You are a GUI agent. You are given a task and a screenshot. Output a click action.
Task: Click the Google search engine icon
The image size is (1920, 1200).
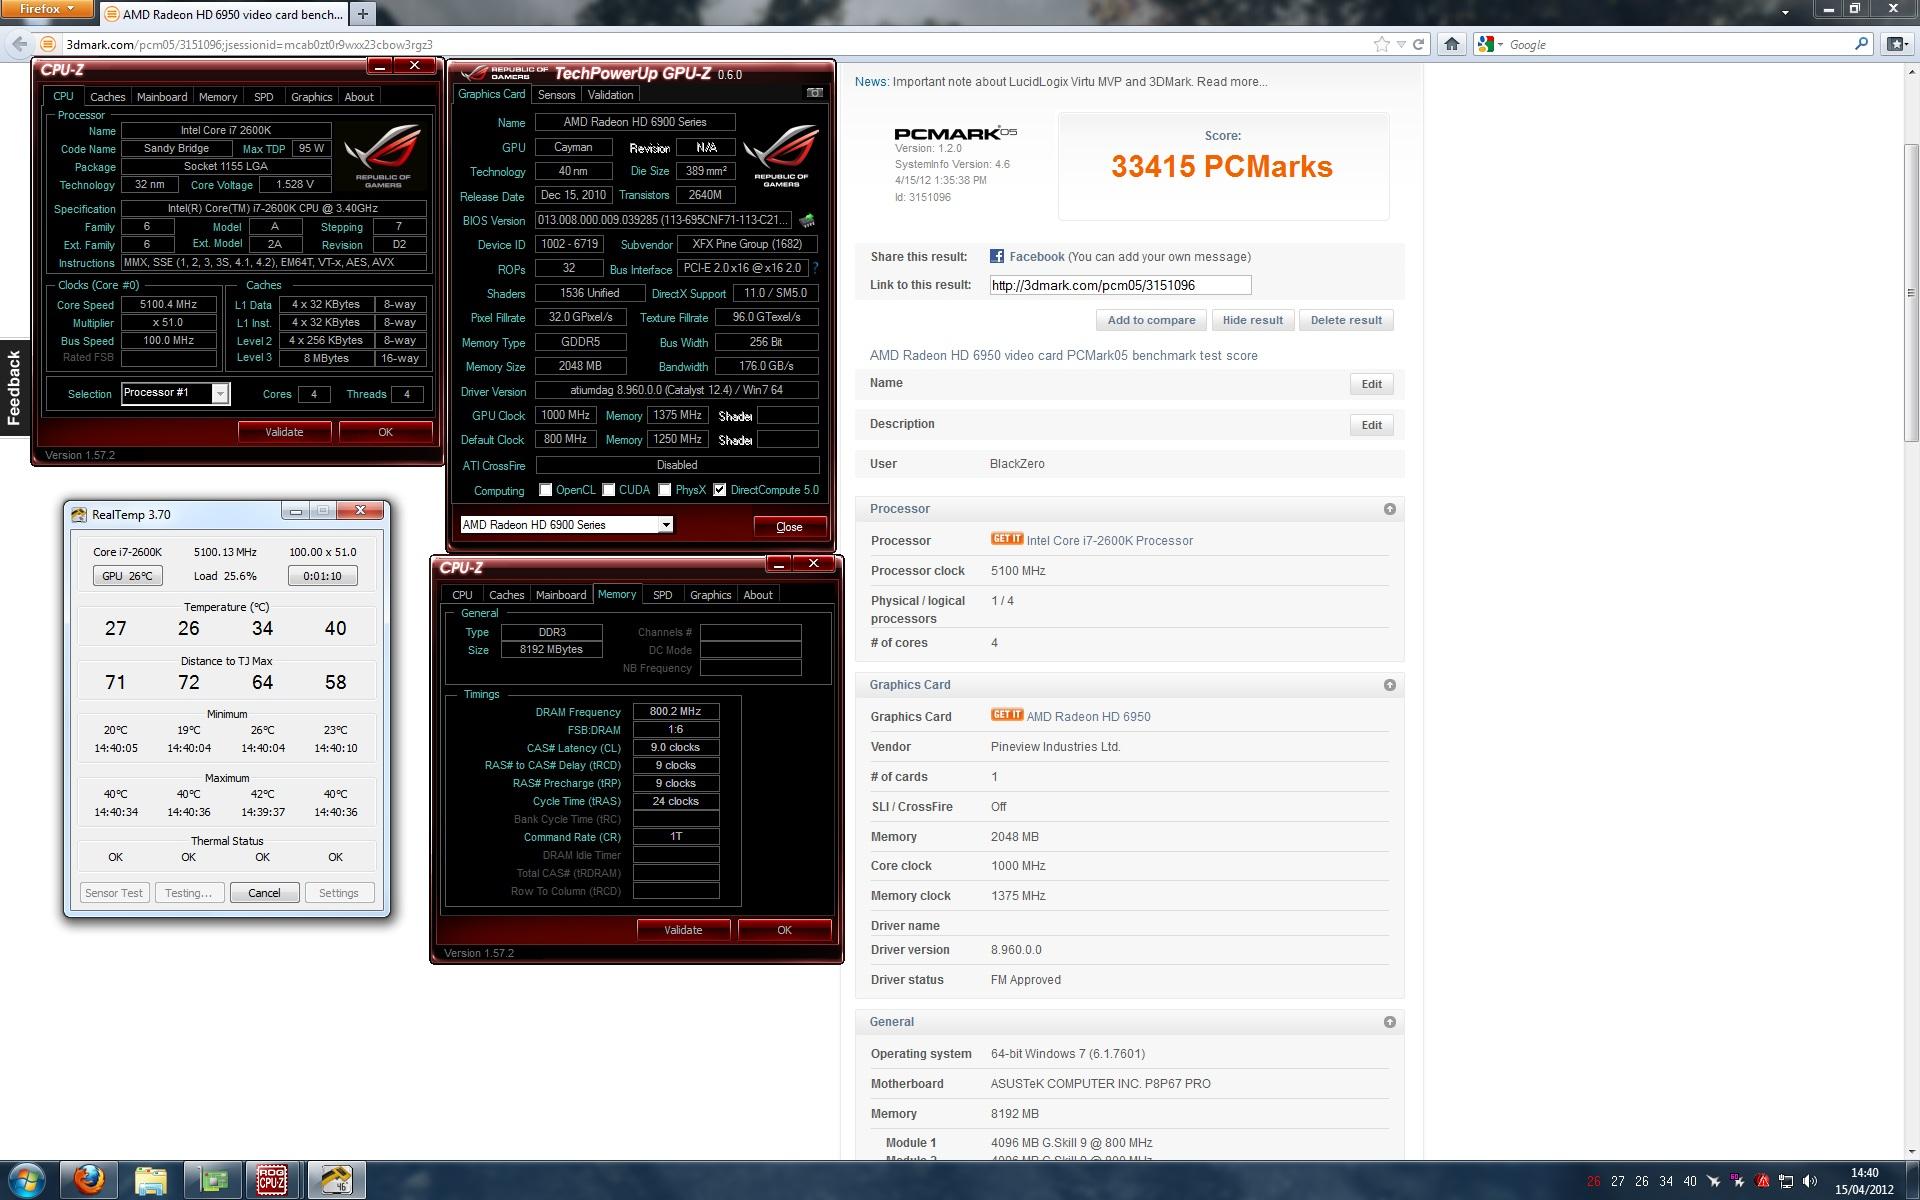1486,44
